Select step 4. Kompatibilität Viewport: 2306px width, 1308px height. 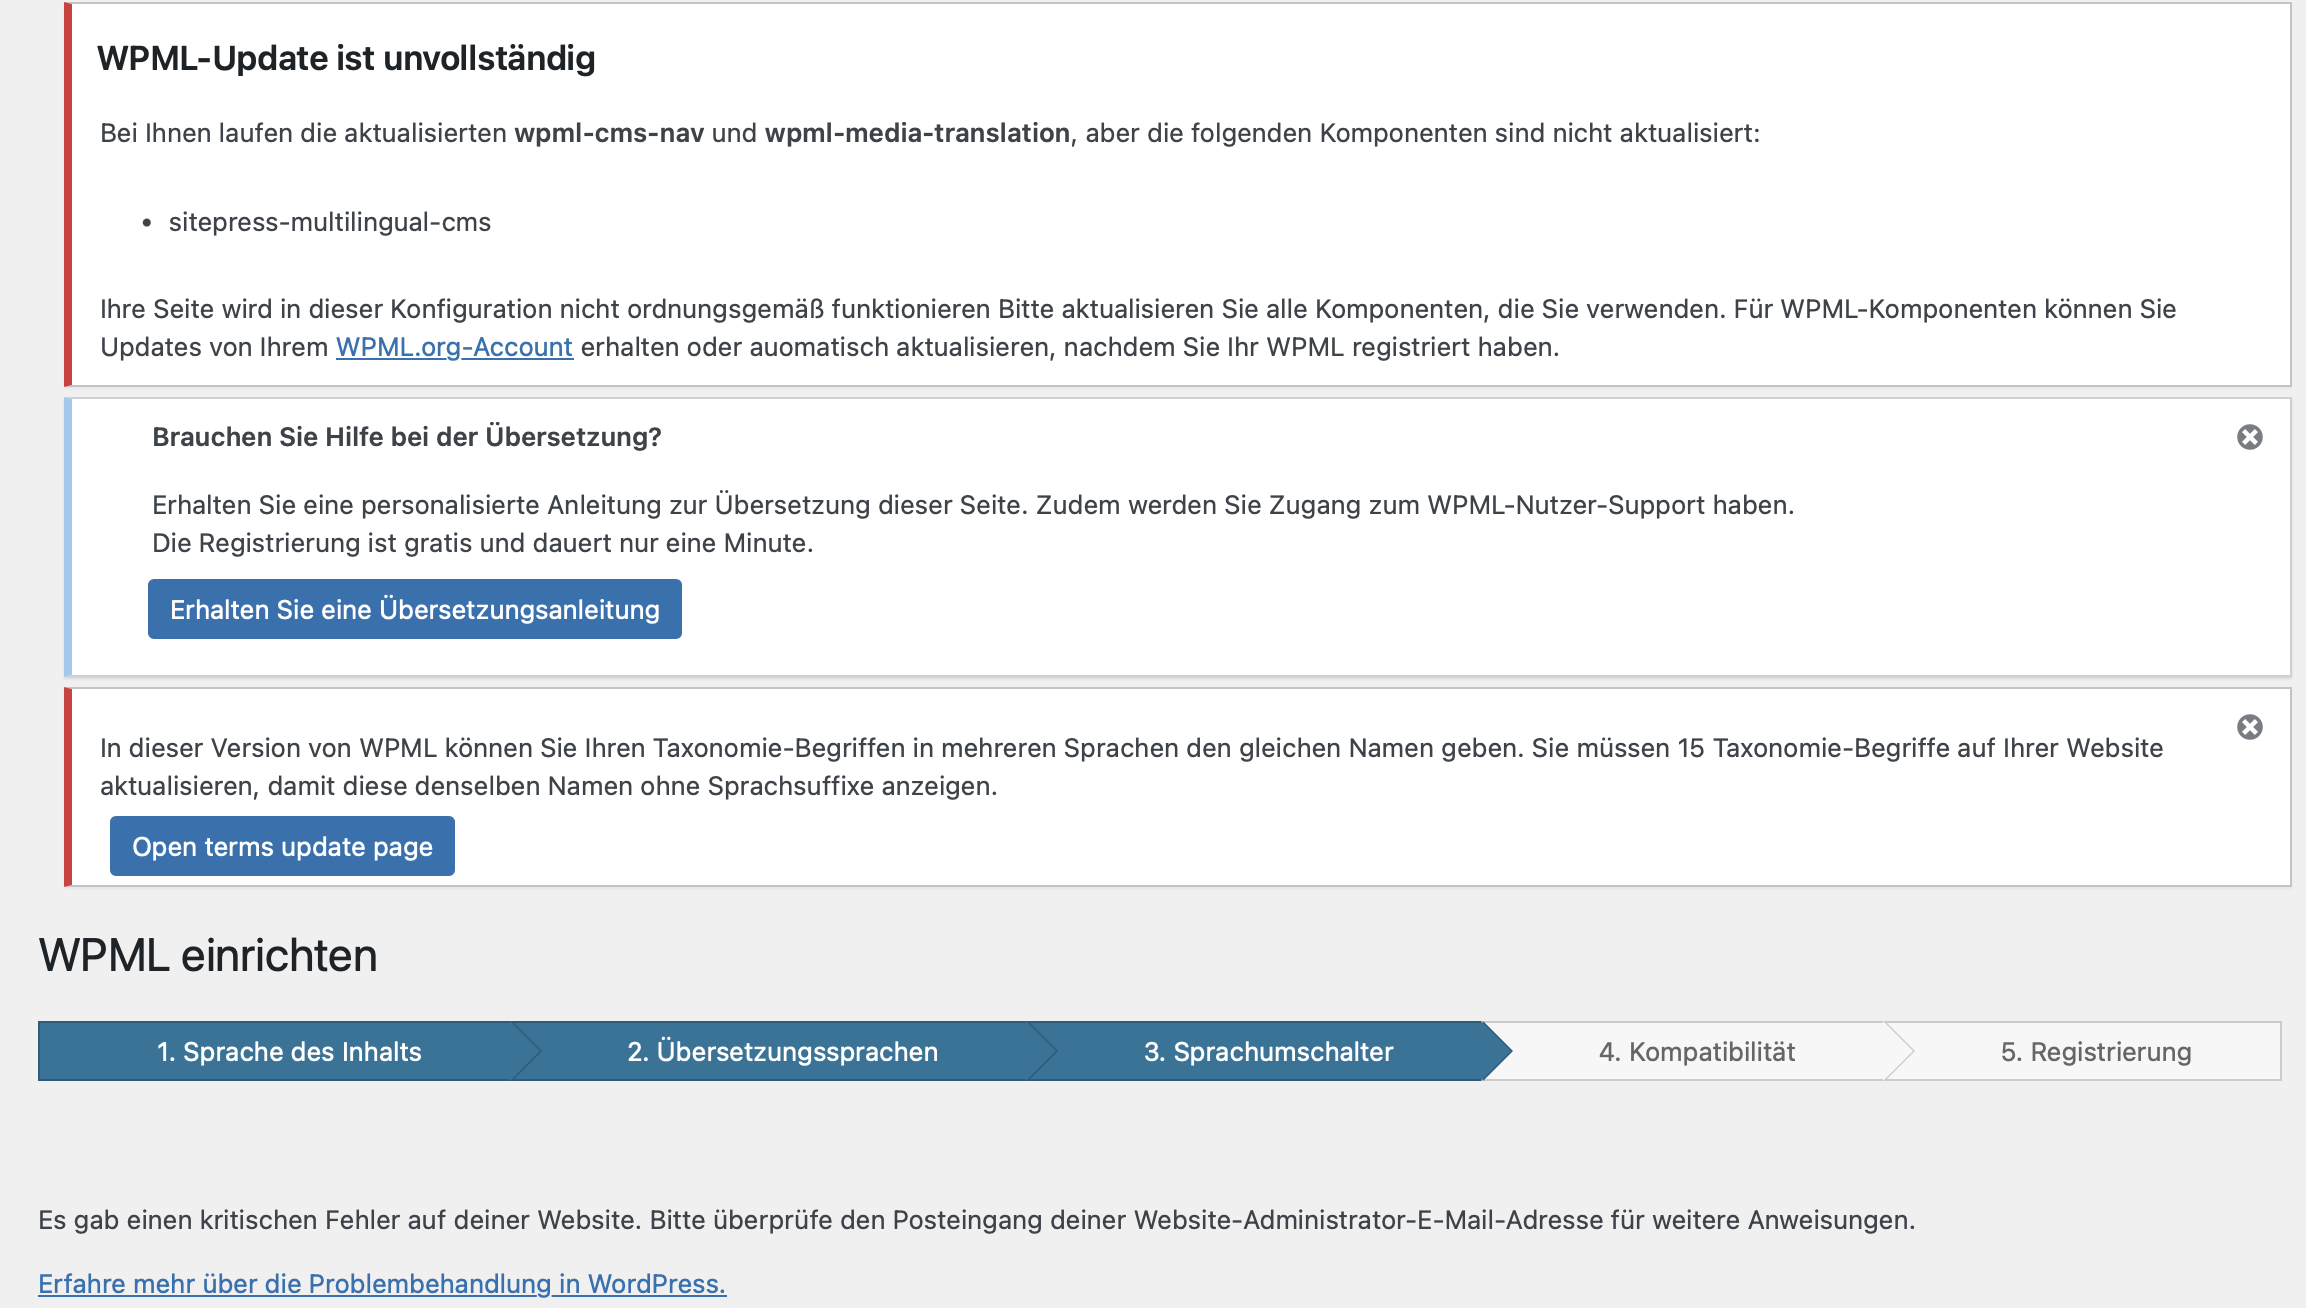(1697, 1051)
